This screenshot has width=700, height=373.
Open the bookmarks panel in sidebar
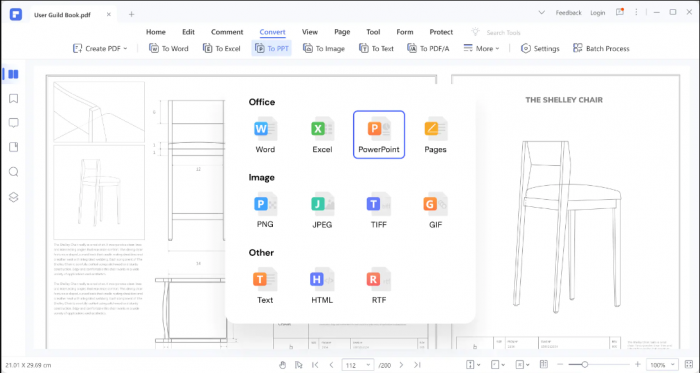13,99
